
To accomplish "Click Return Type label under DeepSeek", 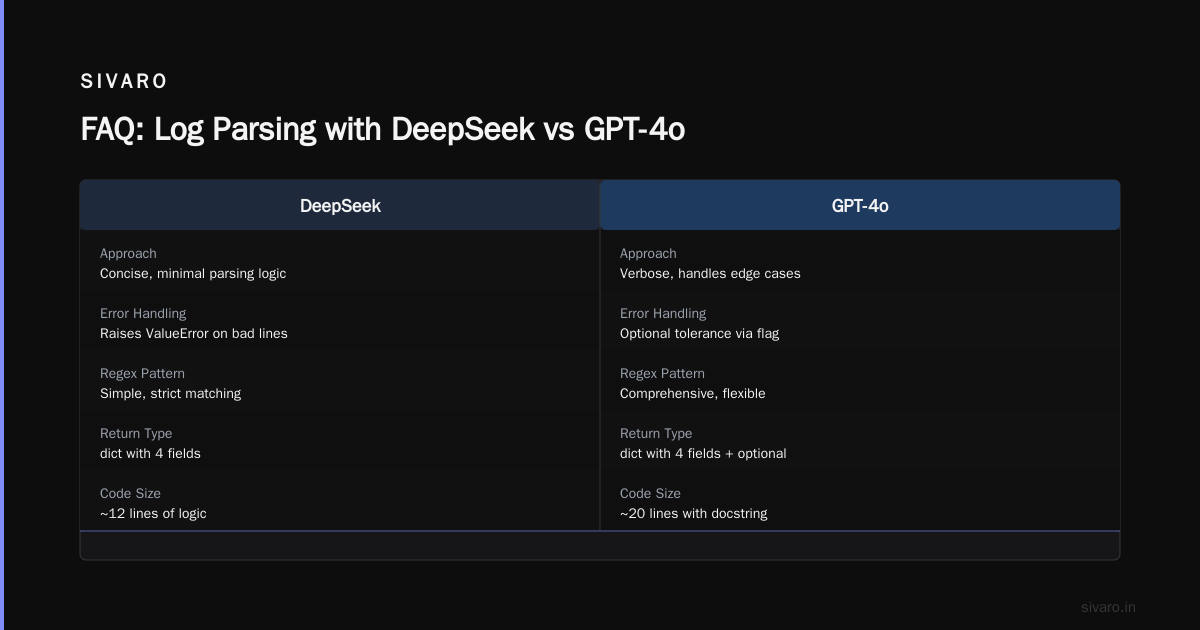I will (x=136, y=433).
